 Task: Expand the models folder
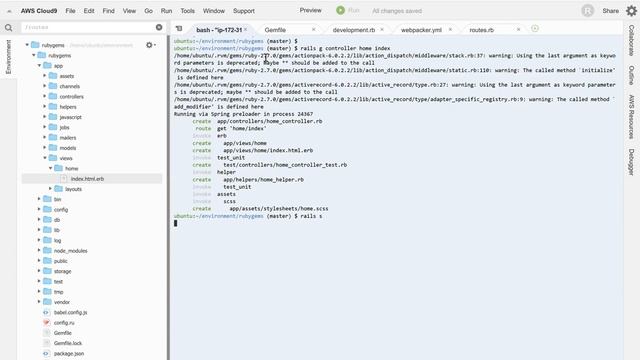(x=45, y=147)
